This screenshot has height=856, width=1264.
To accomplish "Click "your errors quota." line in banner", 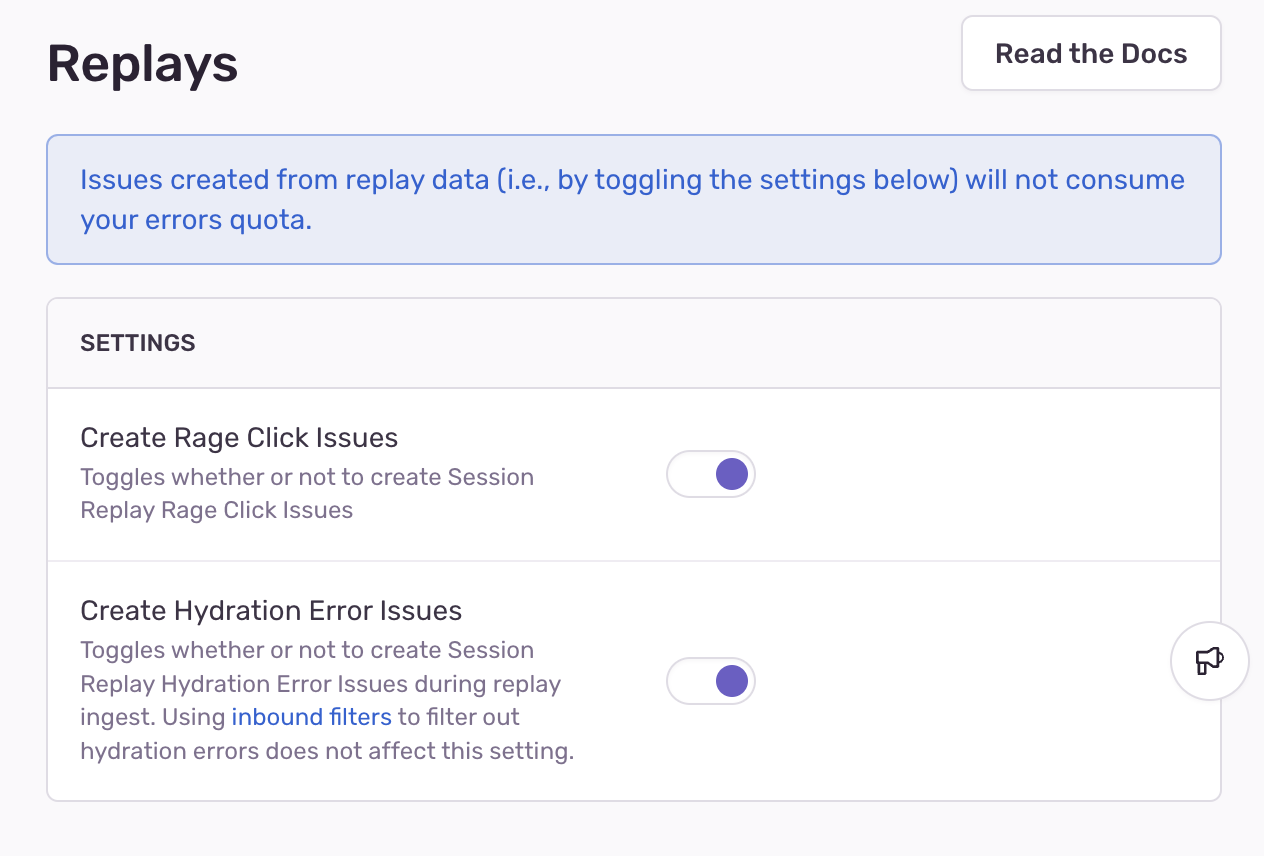I will (197, 220).
